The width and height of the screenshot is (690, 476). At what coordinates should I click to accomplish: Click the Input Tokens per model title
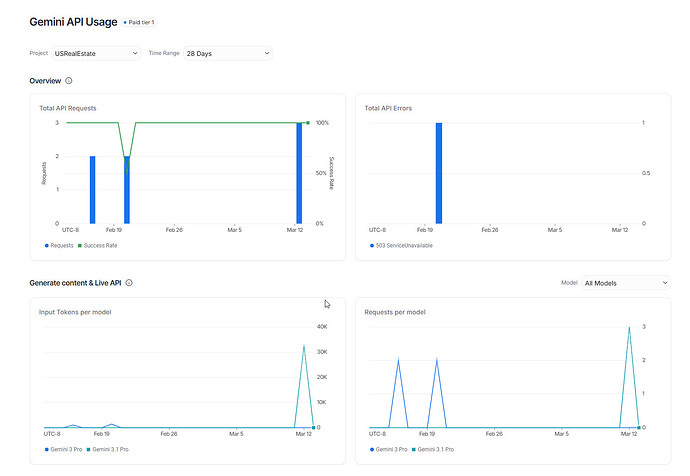pyautogui.click(x=75, y=312)
